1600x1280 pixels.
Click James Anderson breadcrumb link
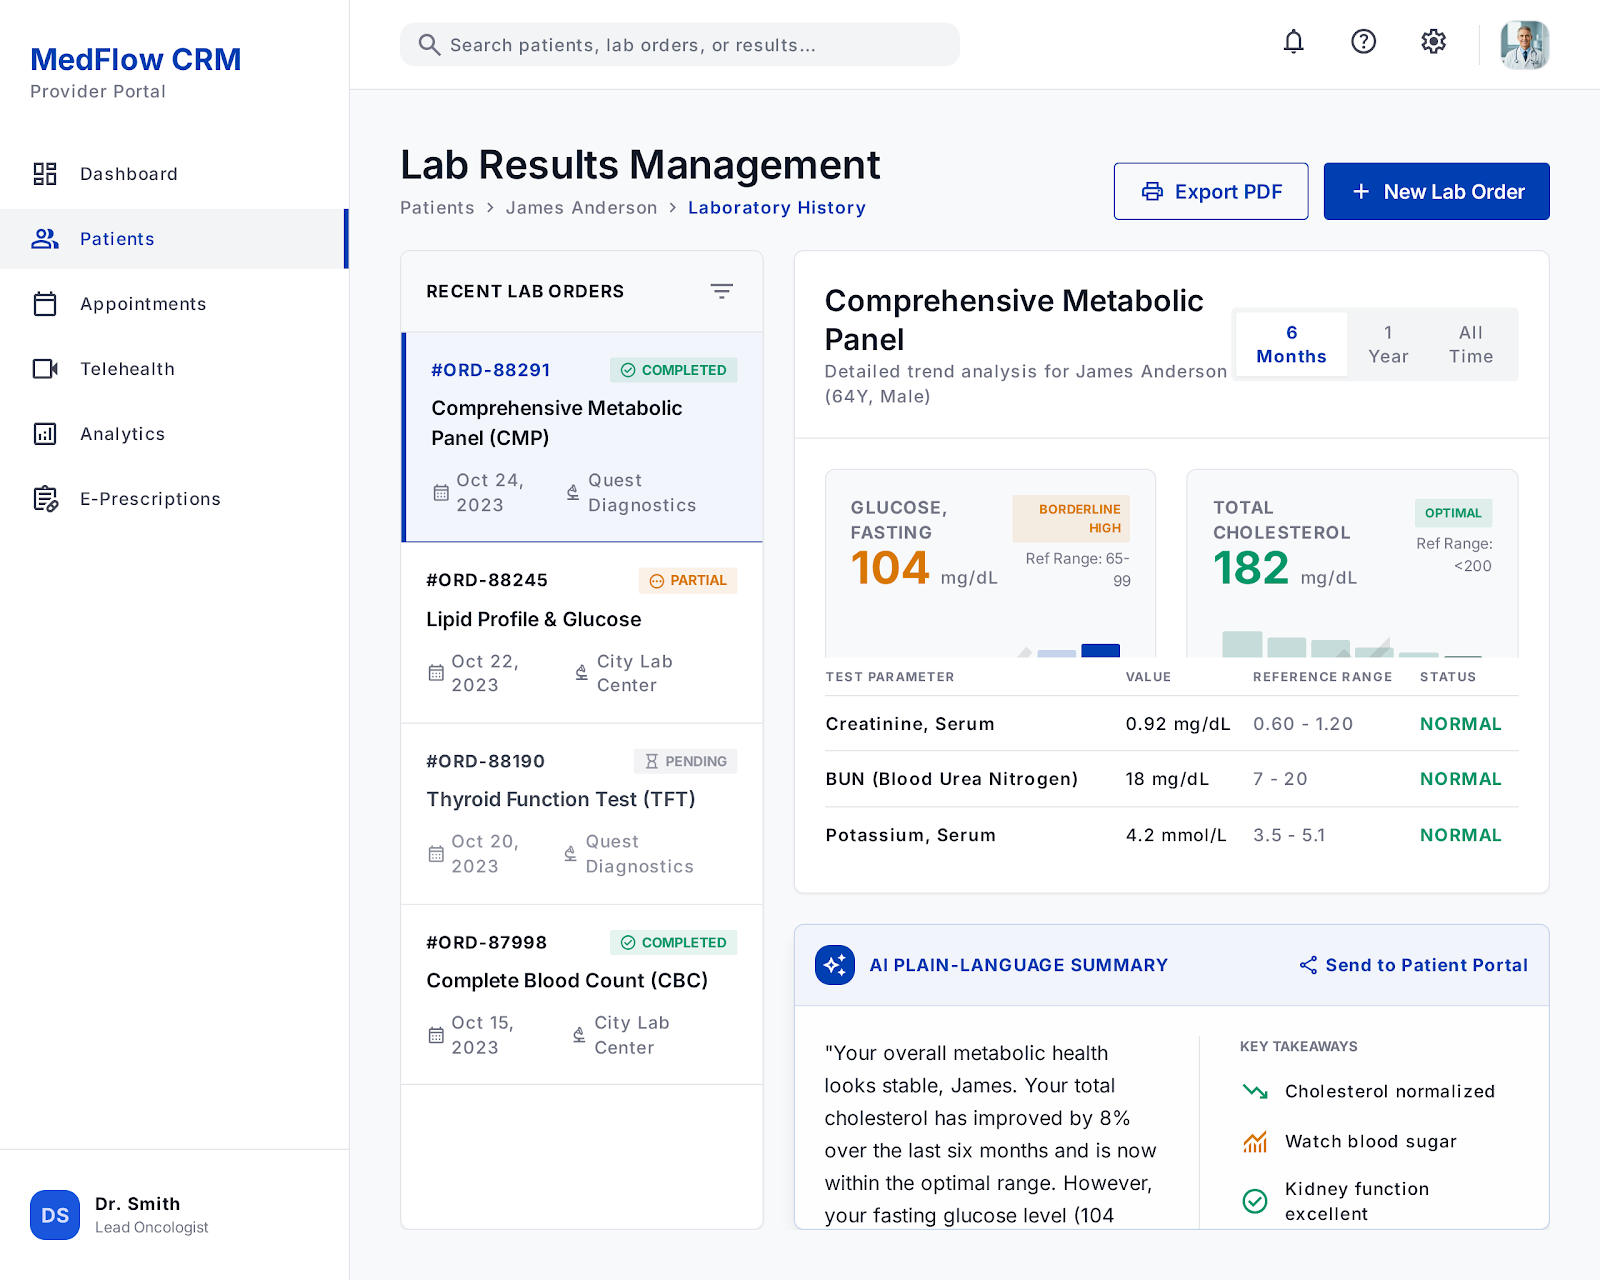coord(581,208)
